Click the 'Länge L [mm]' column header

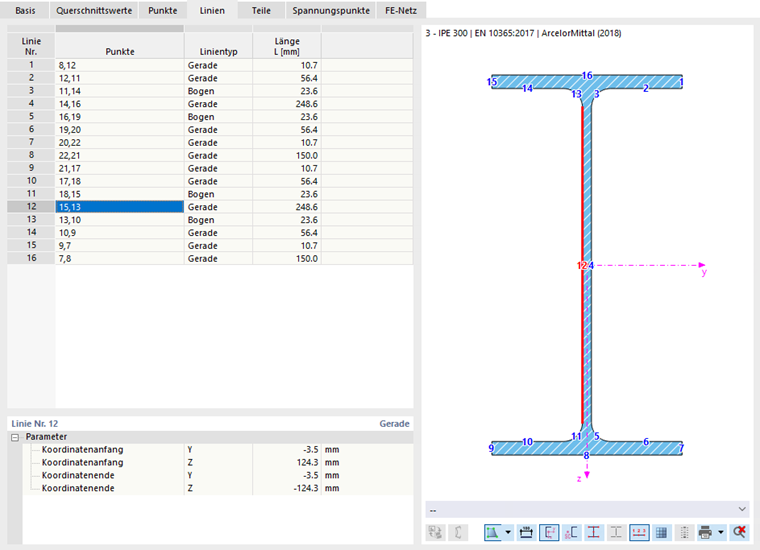[287, 46]
